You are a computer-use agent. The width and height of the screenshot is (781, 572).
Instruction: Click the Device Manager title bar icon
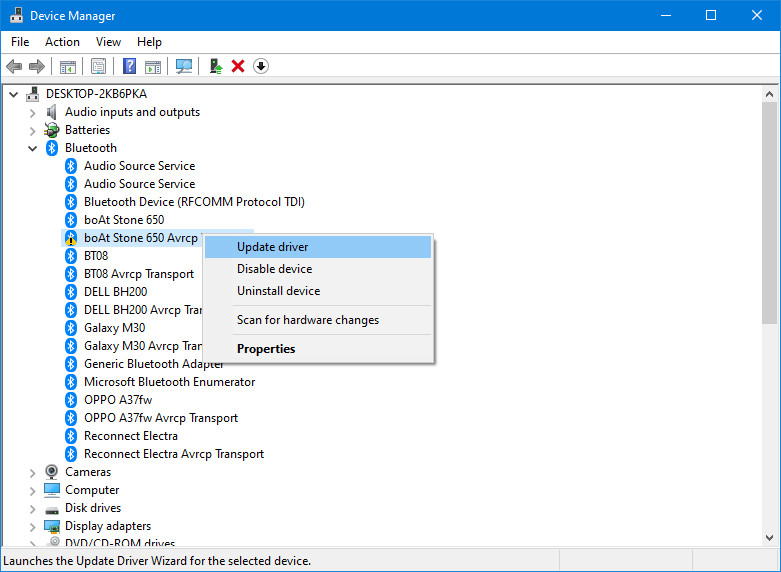(x=16, y=15)
